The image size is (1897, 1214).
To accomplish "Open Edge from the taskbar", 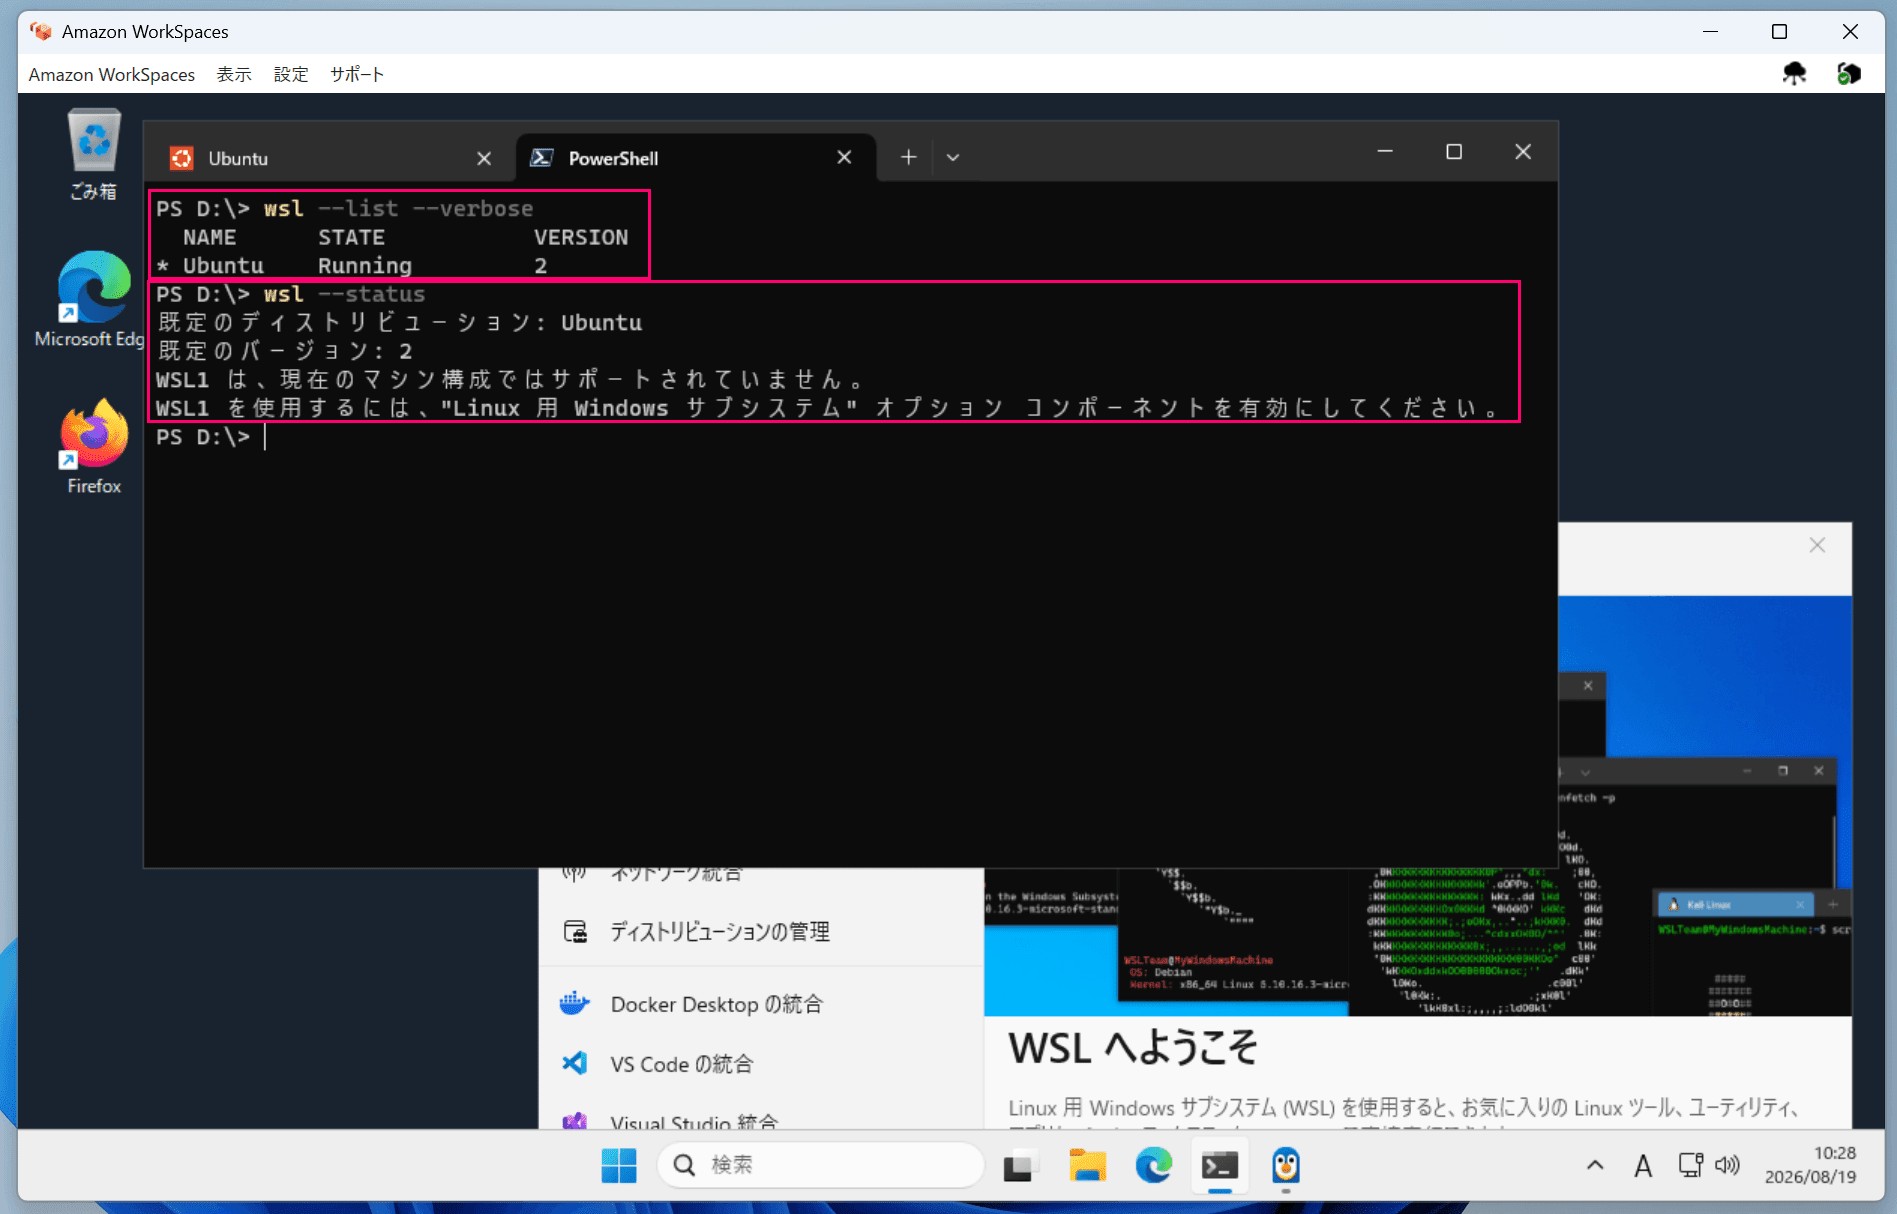I will pyautogui.click(x=1153, y=1165).
